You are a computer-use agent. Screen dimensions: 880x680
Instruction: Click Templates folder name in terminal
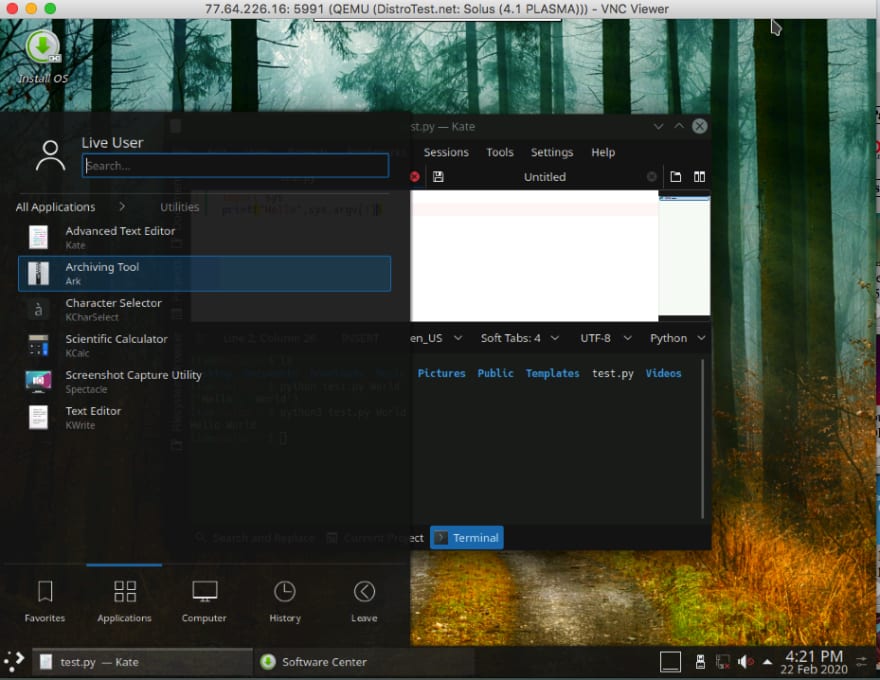(x=552, y=373)
